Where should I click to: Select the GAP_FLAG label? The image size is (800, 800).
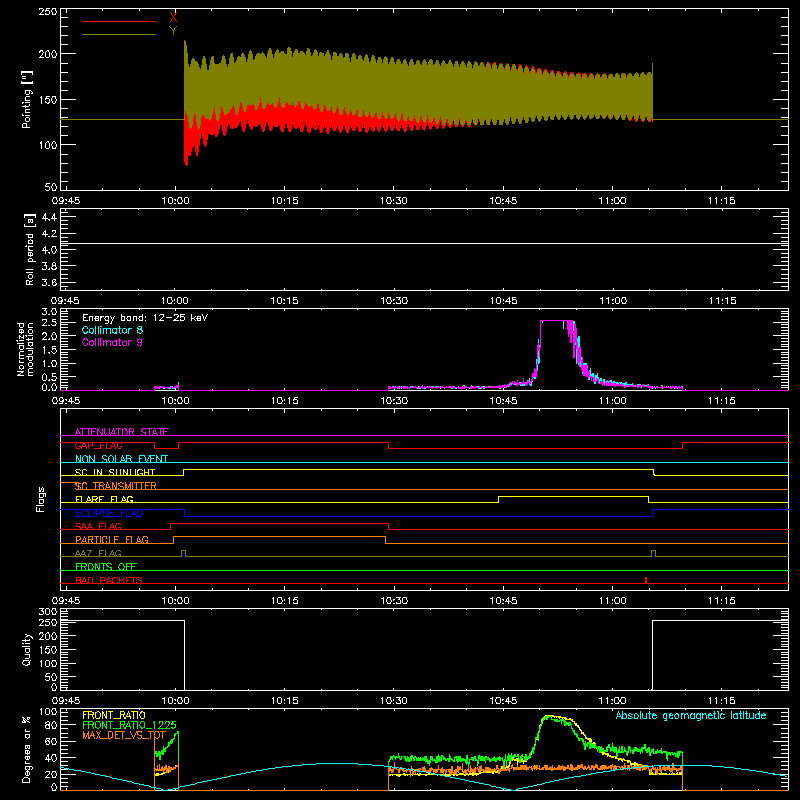(98, 445)
